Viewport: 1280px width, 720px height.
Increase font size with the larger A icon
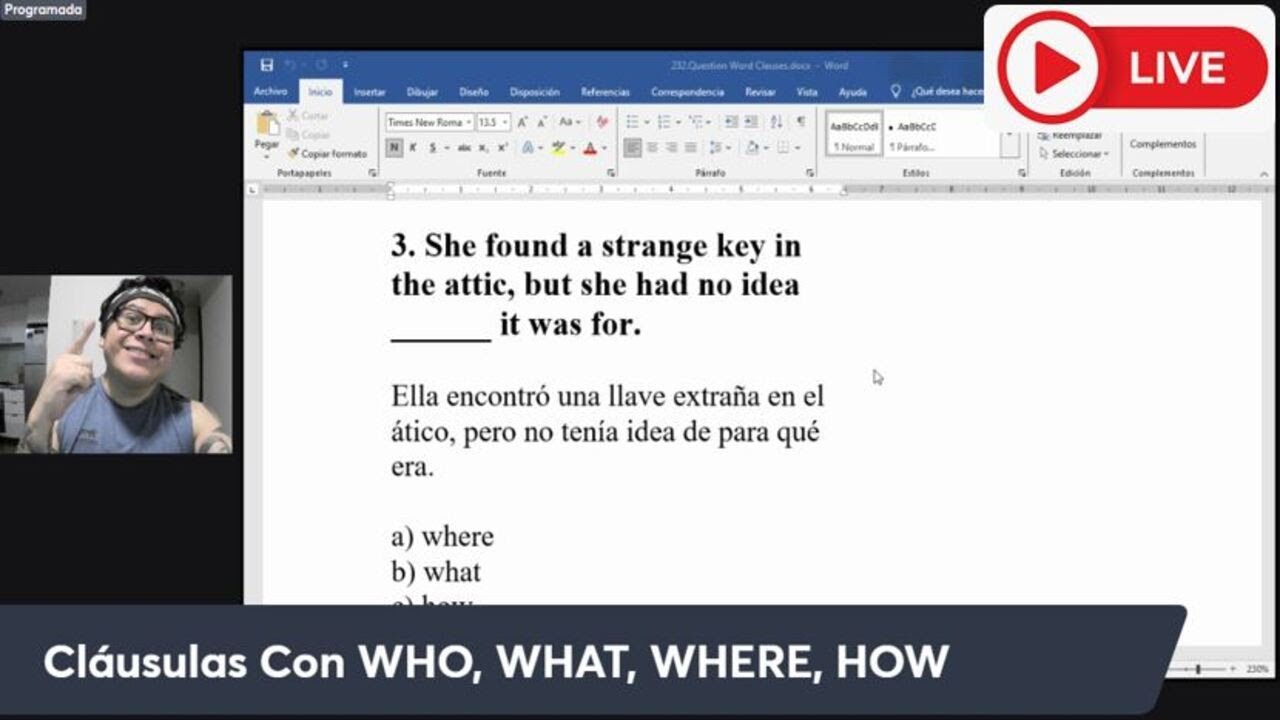click(x=523, y=122)
